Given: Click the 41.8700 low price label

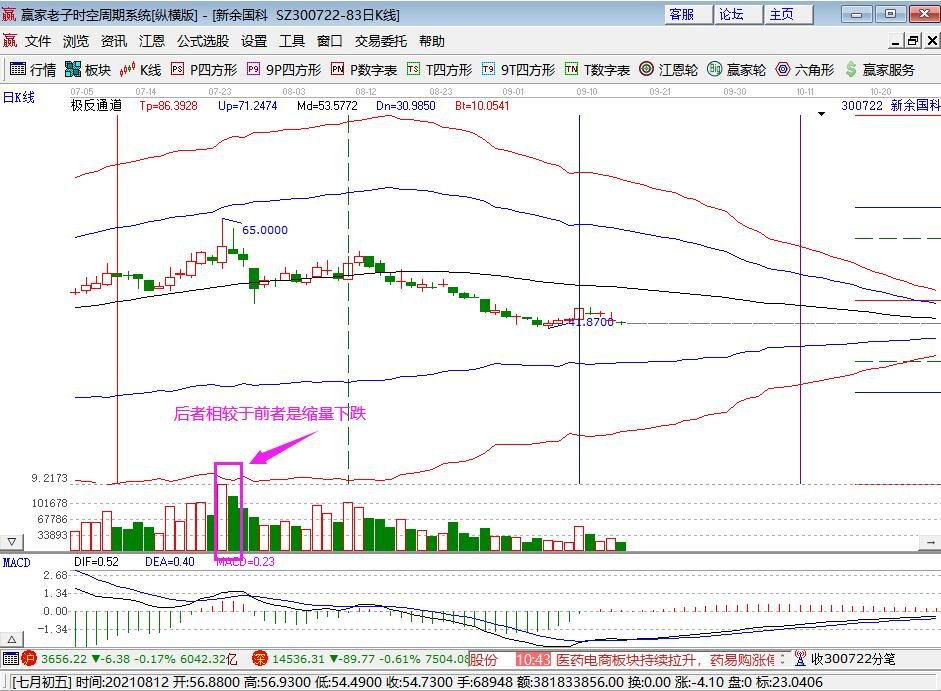Looking at the screenshot, I should (x=591, y=322).
